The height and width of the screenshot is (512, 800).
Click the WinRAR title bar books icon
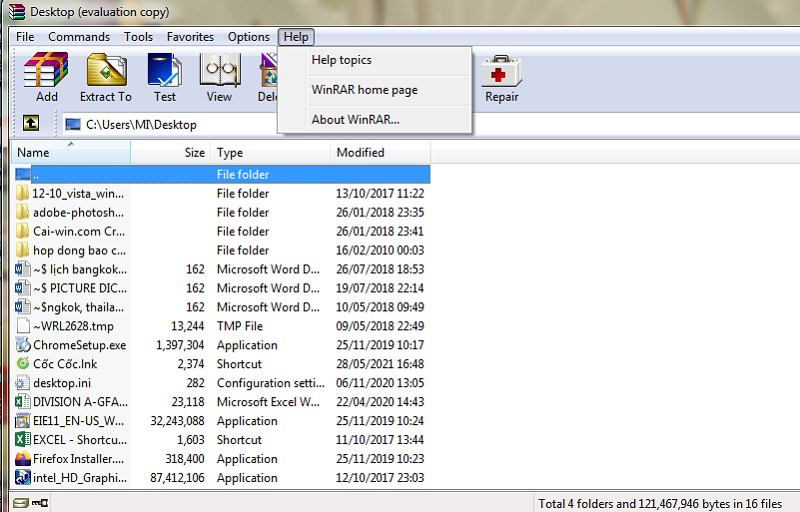pos(16,11)
